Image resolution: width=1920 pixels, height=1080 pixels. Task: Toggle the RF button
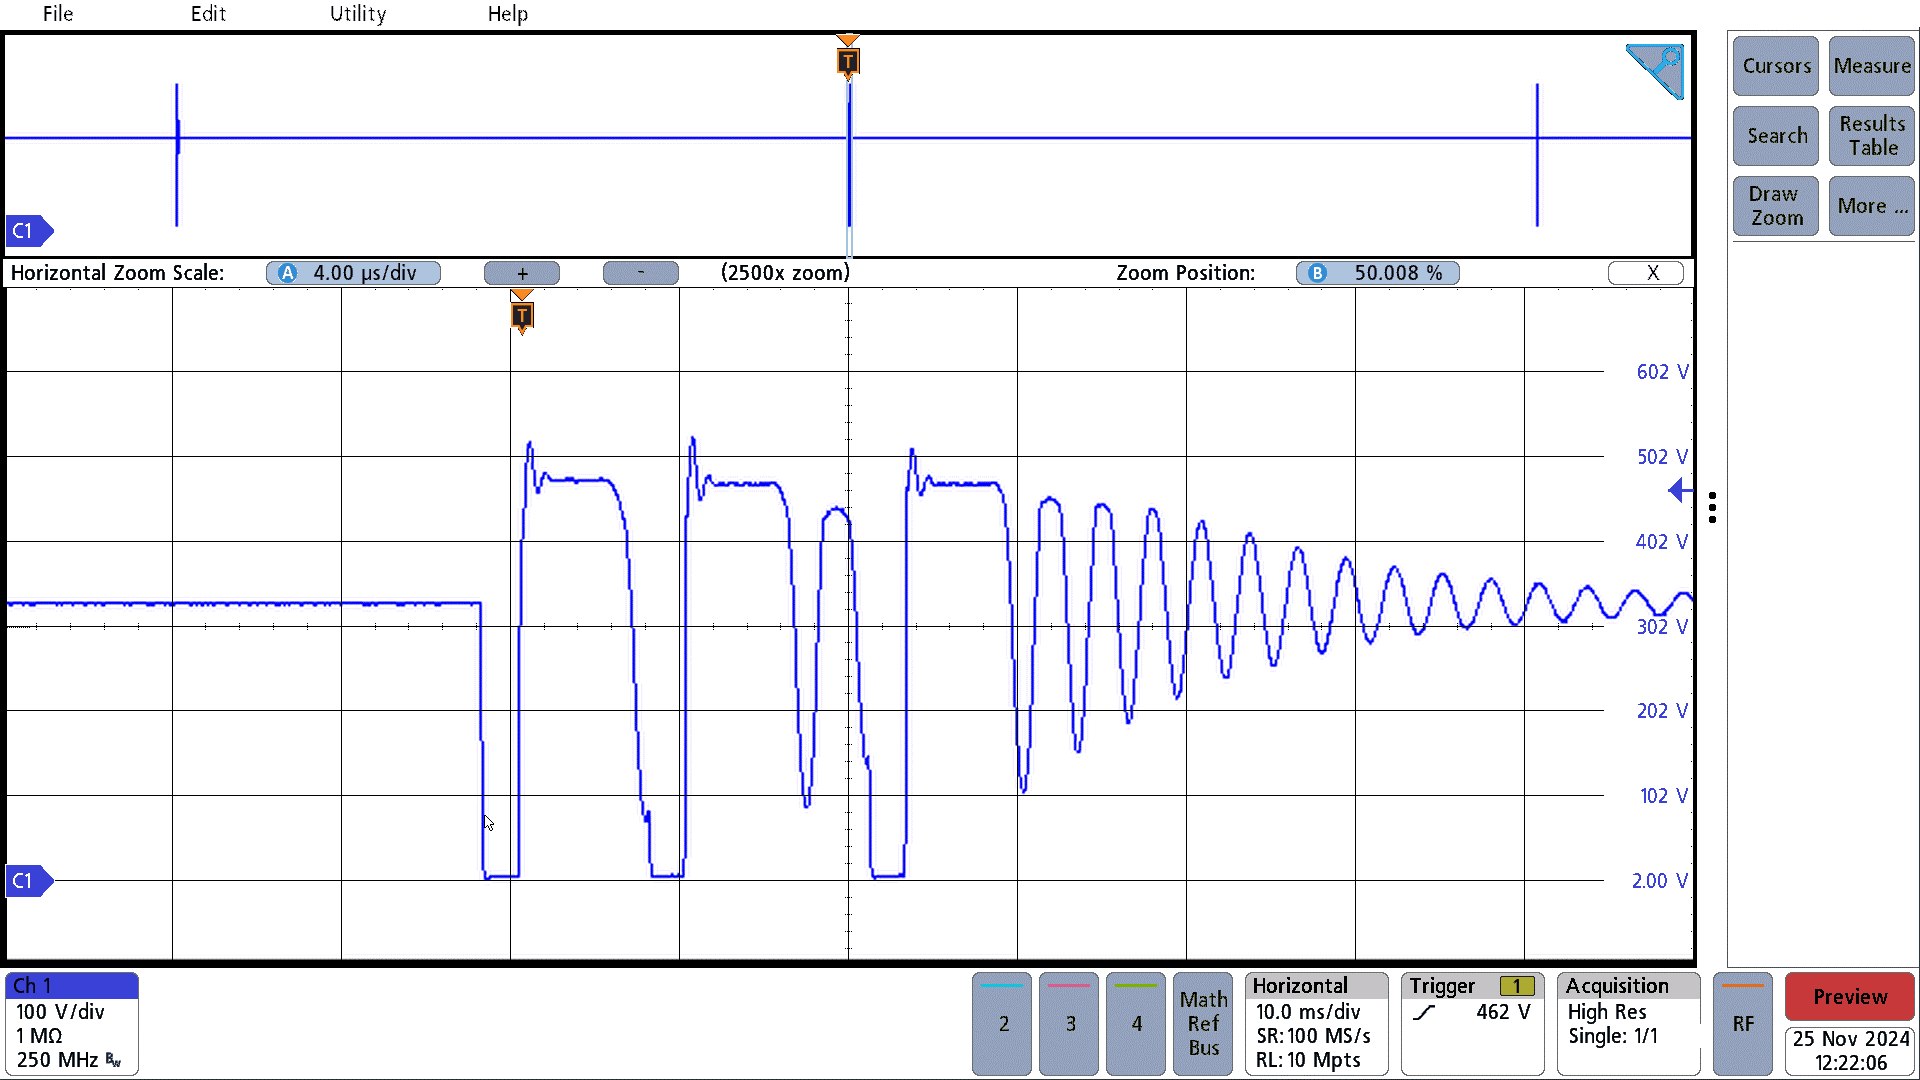click(1743, 1024)
